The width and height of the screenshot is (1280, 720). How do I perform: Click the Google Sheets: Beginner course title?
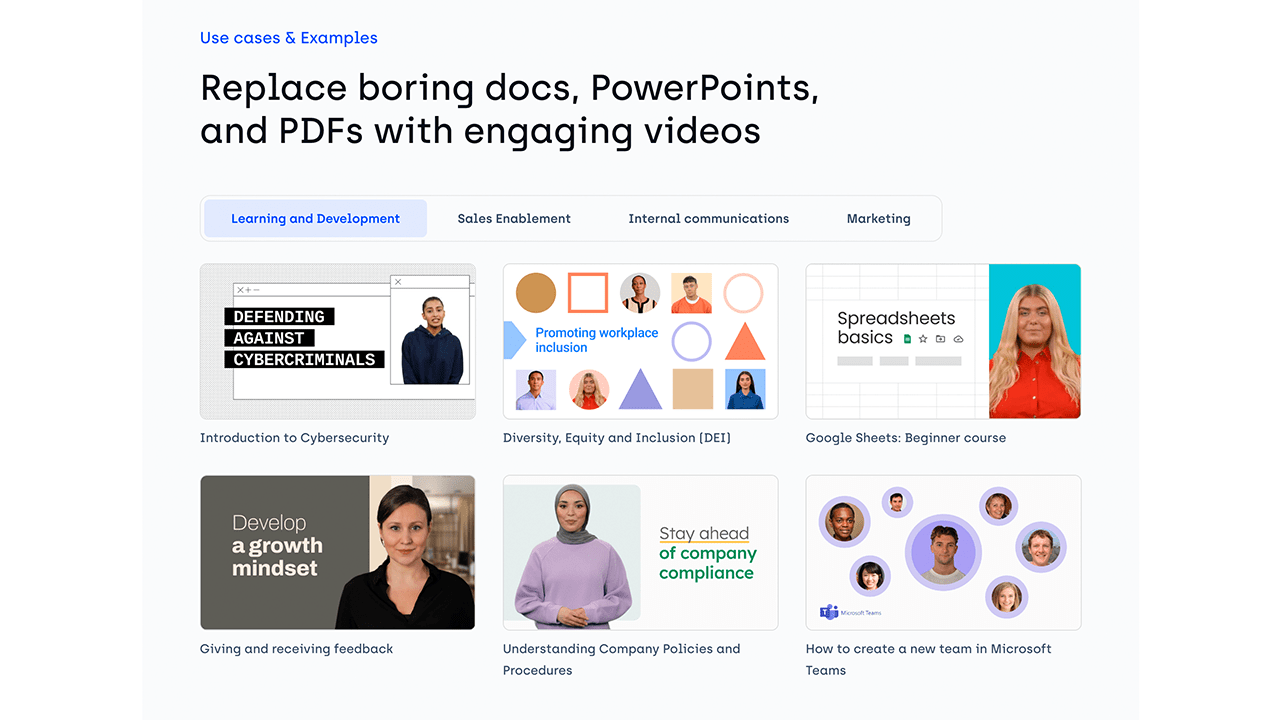click(905, 438)
